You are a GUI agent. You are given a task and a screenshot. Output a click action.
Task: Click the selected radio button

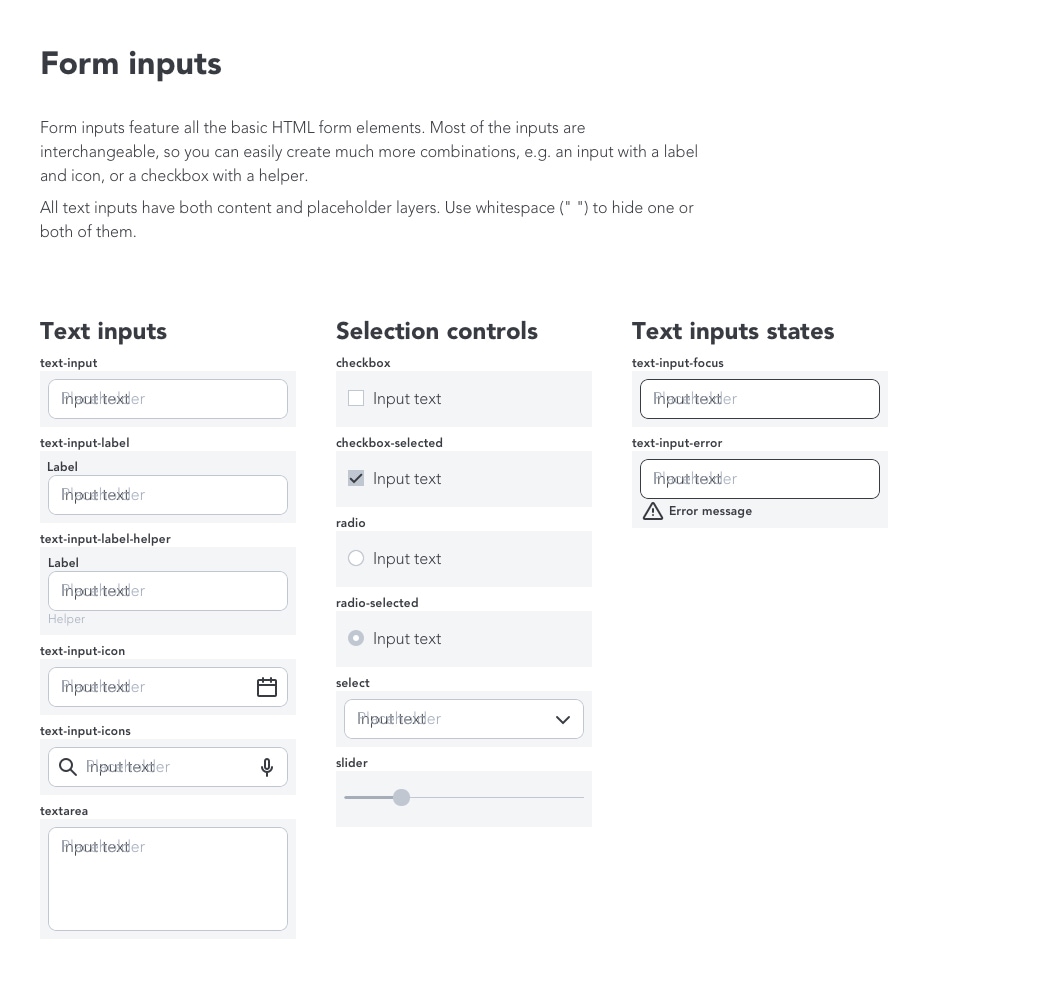coord(356,638)
